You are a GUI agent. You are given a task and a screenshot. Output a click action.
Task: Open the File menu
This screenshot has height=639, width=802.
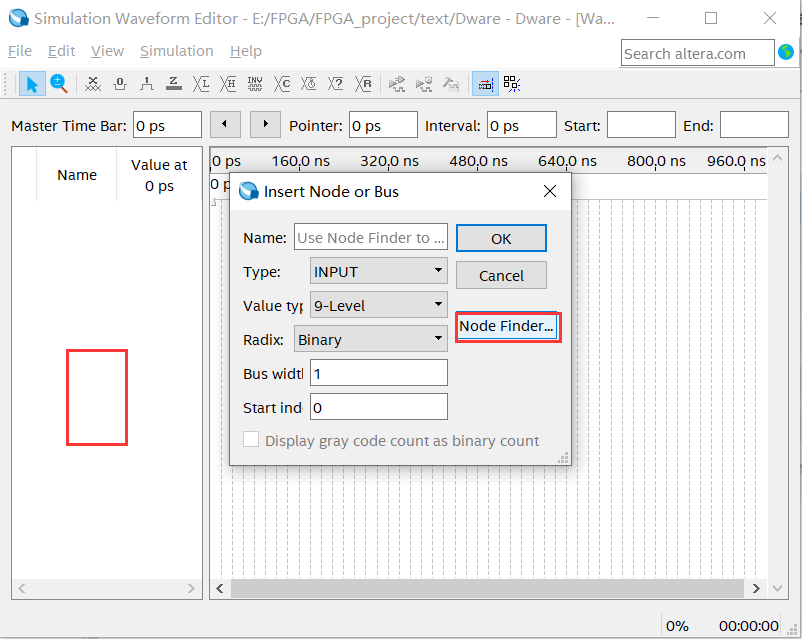(x=20, y=51)
